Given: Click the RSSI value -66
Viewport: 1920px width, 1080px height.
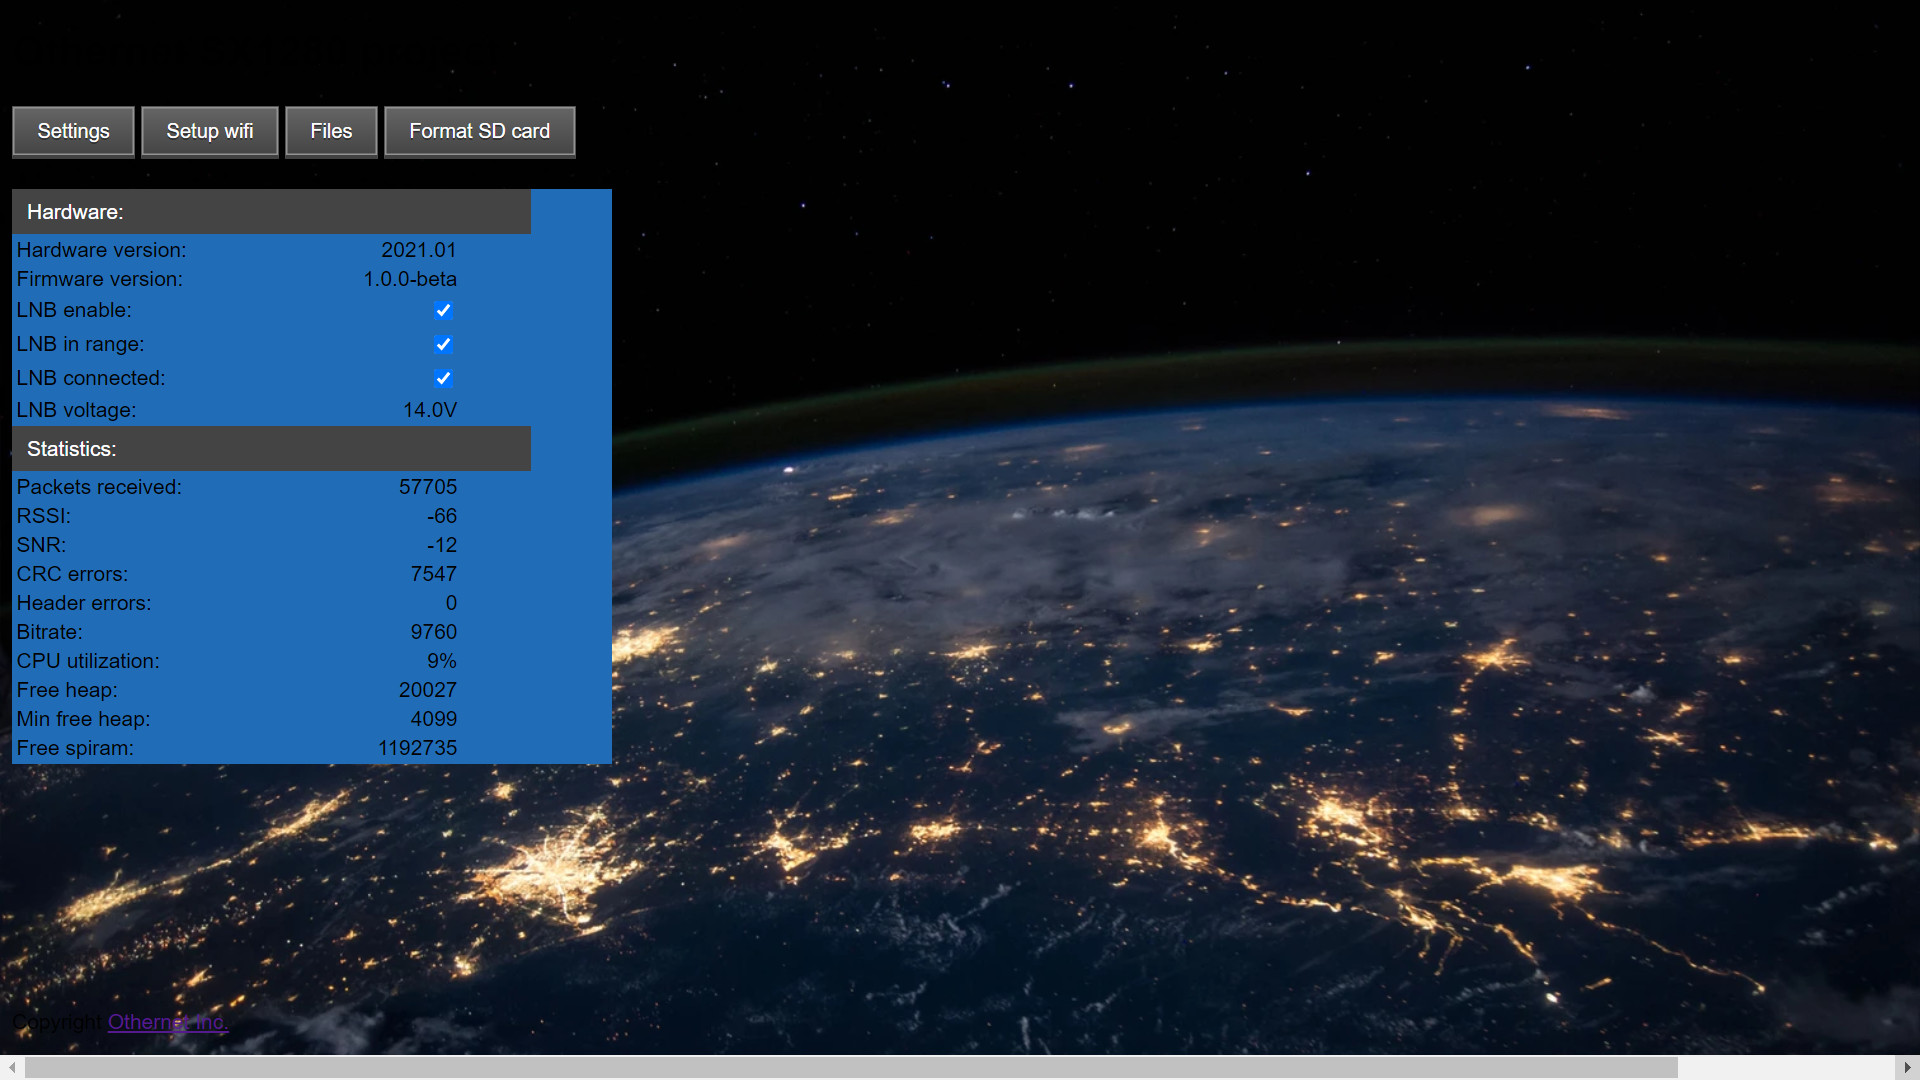Looking at the screenshot, I should click(x=442, y=516).
